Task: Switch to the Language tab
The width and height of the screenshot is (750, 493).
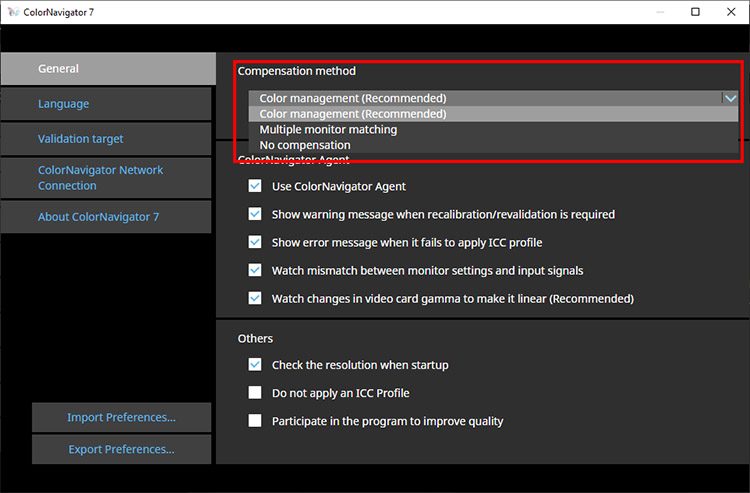Action: 106,104
